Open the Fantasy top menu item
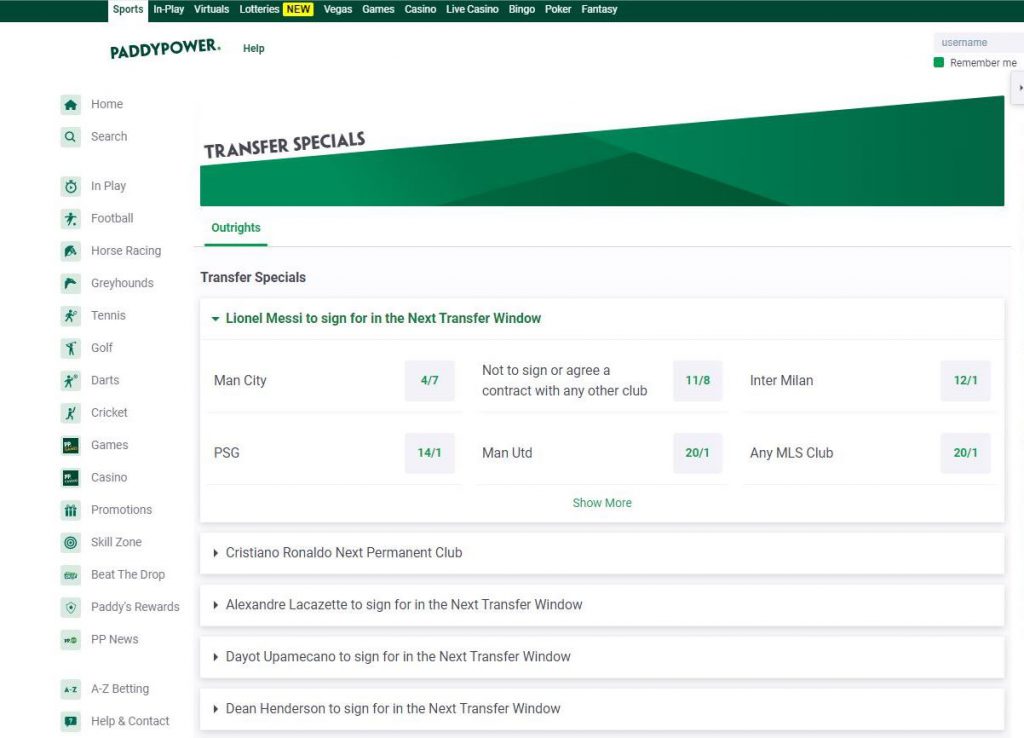The image size is (1024, 738). tap(600, 10)
